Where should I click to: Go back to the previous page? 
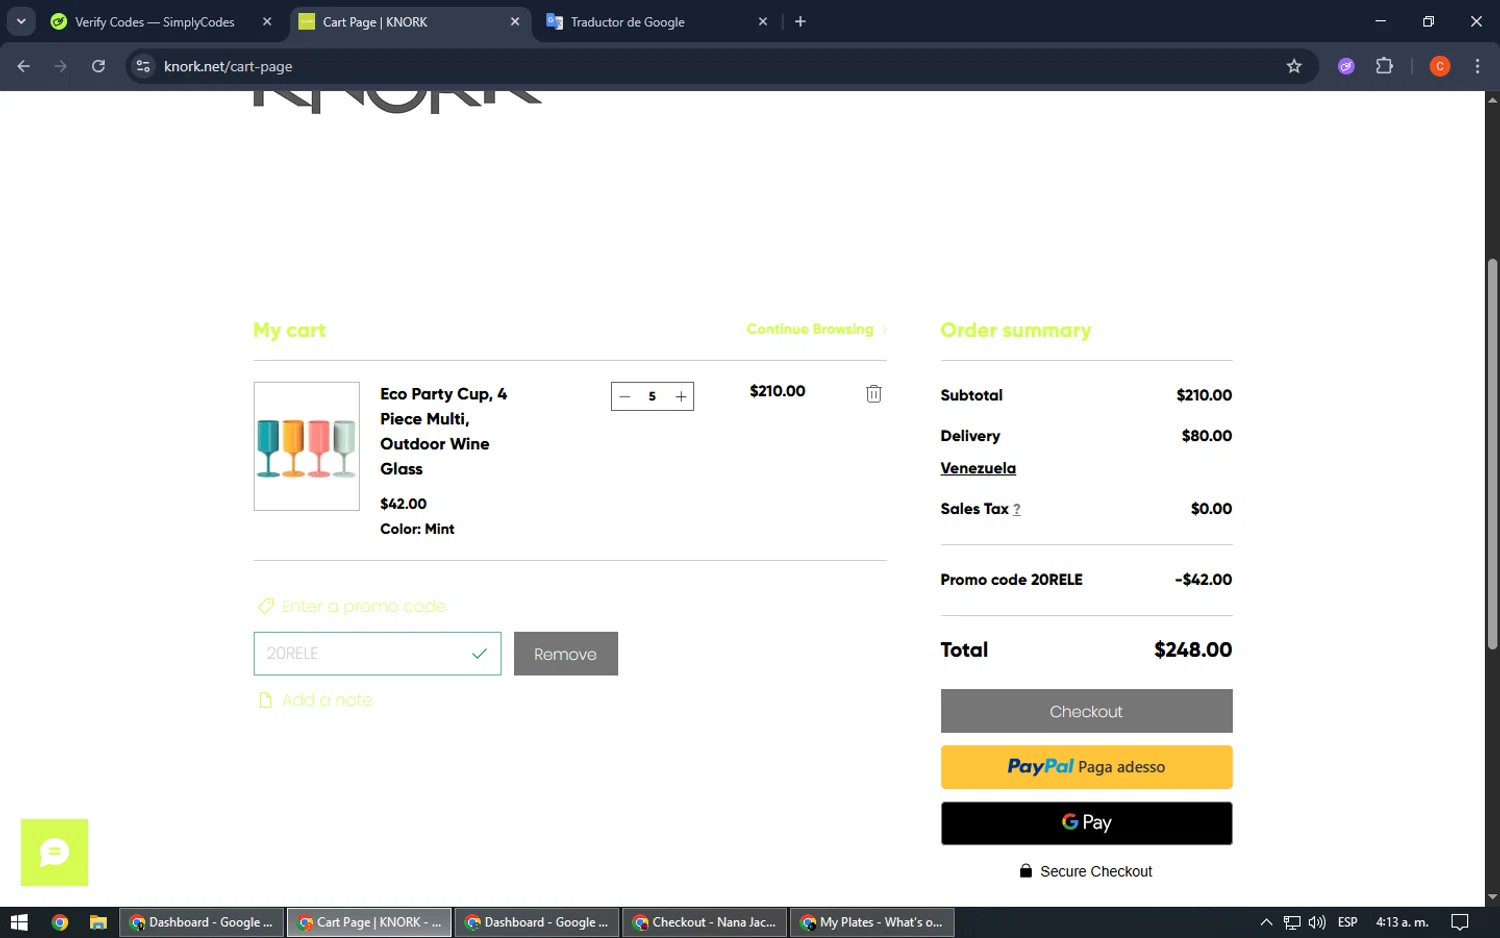coord(24,66)
